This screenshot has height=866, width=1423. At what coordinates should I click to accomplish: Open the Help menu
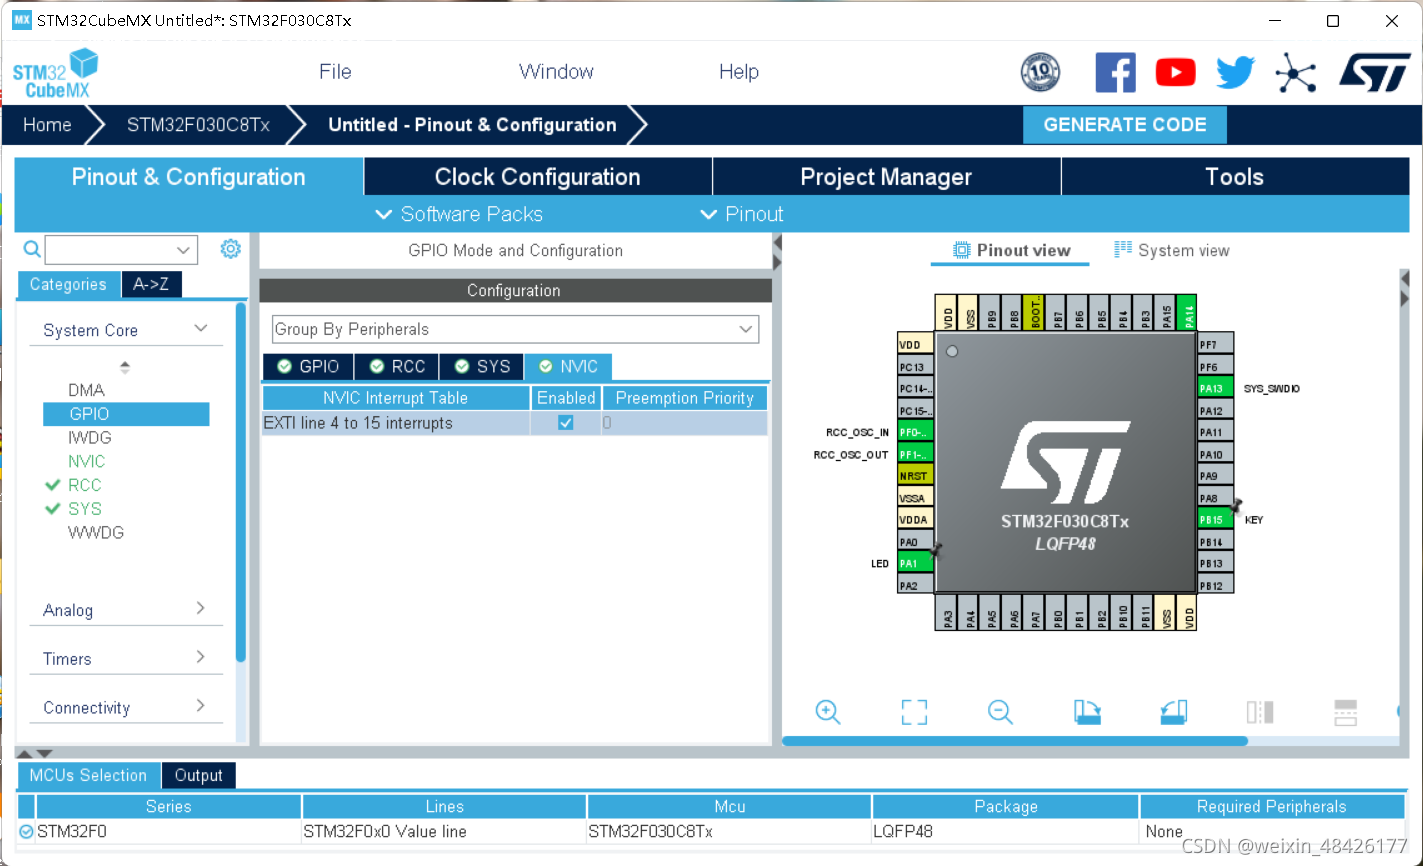coord(739,72)
